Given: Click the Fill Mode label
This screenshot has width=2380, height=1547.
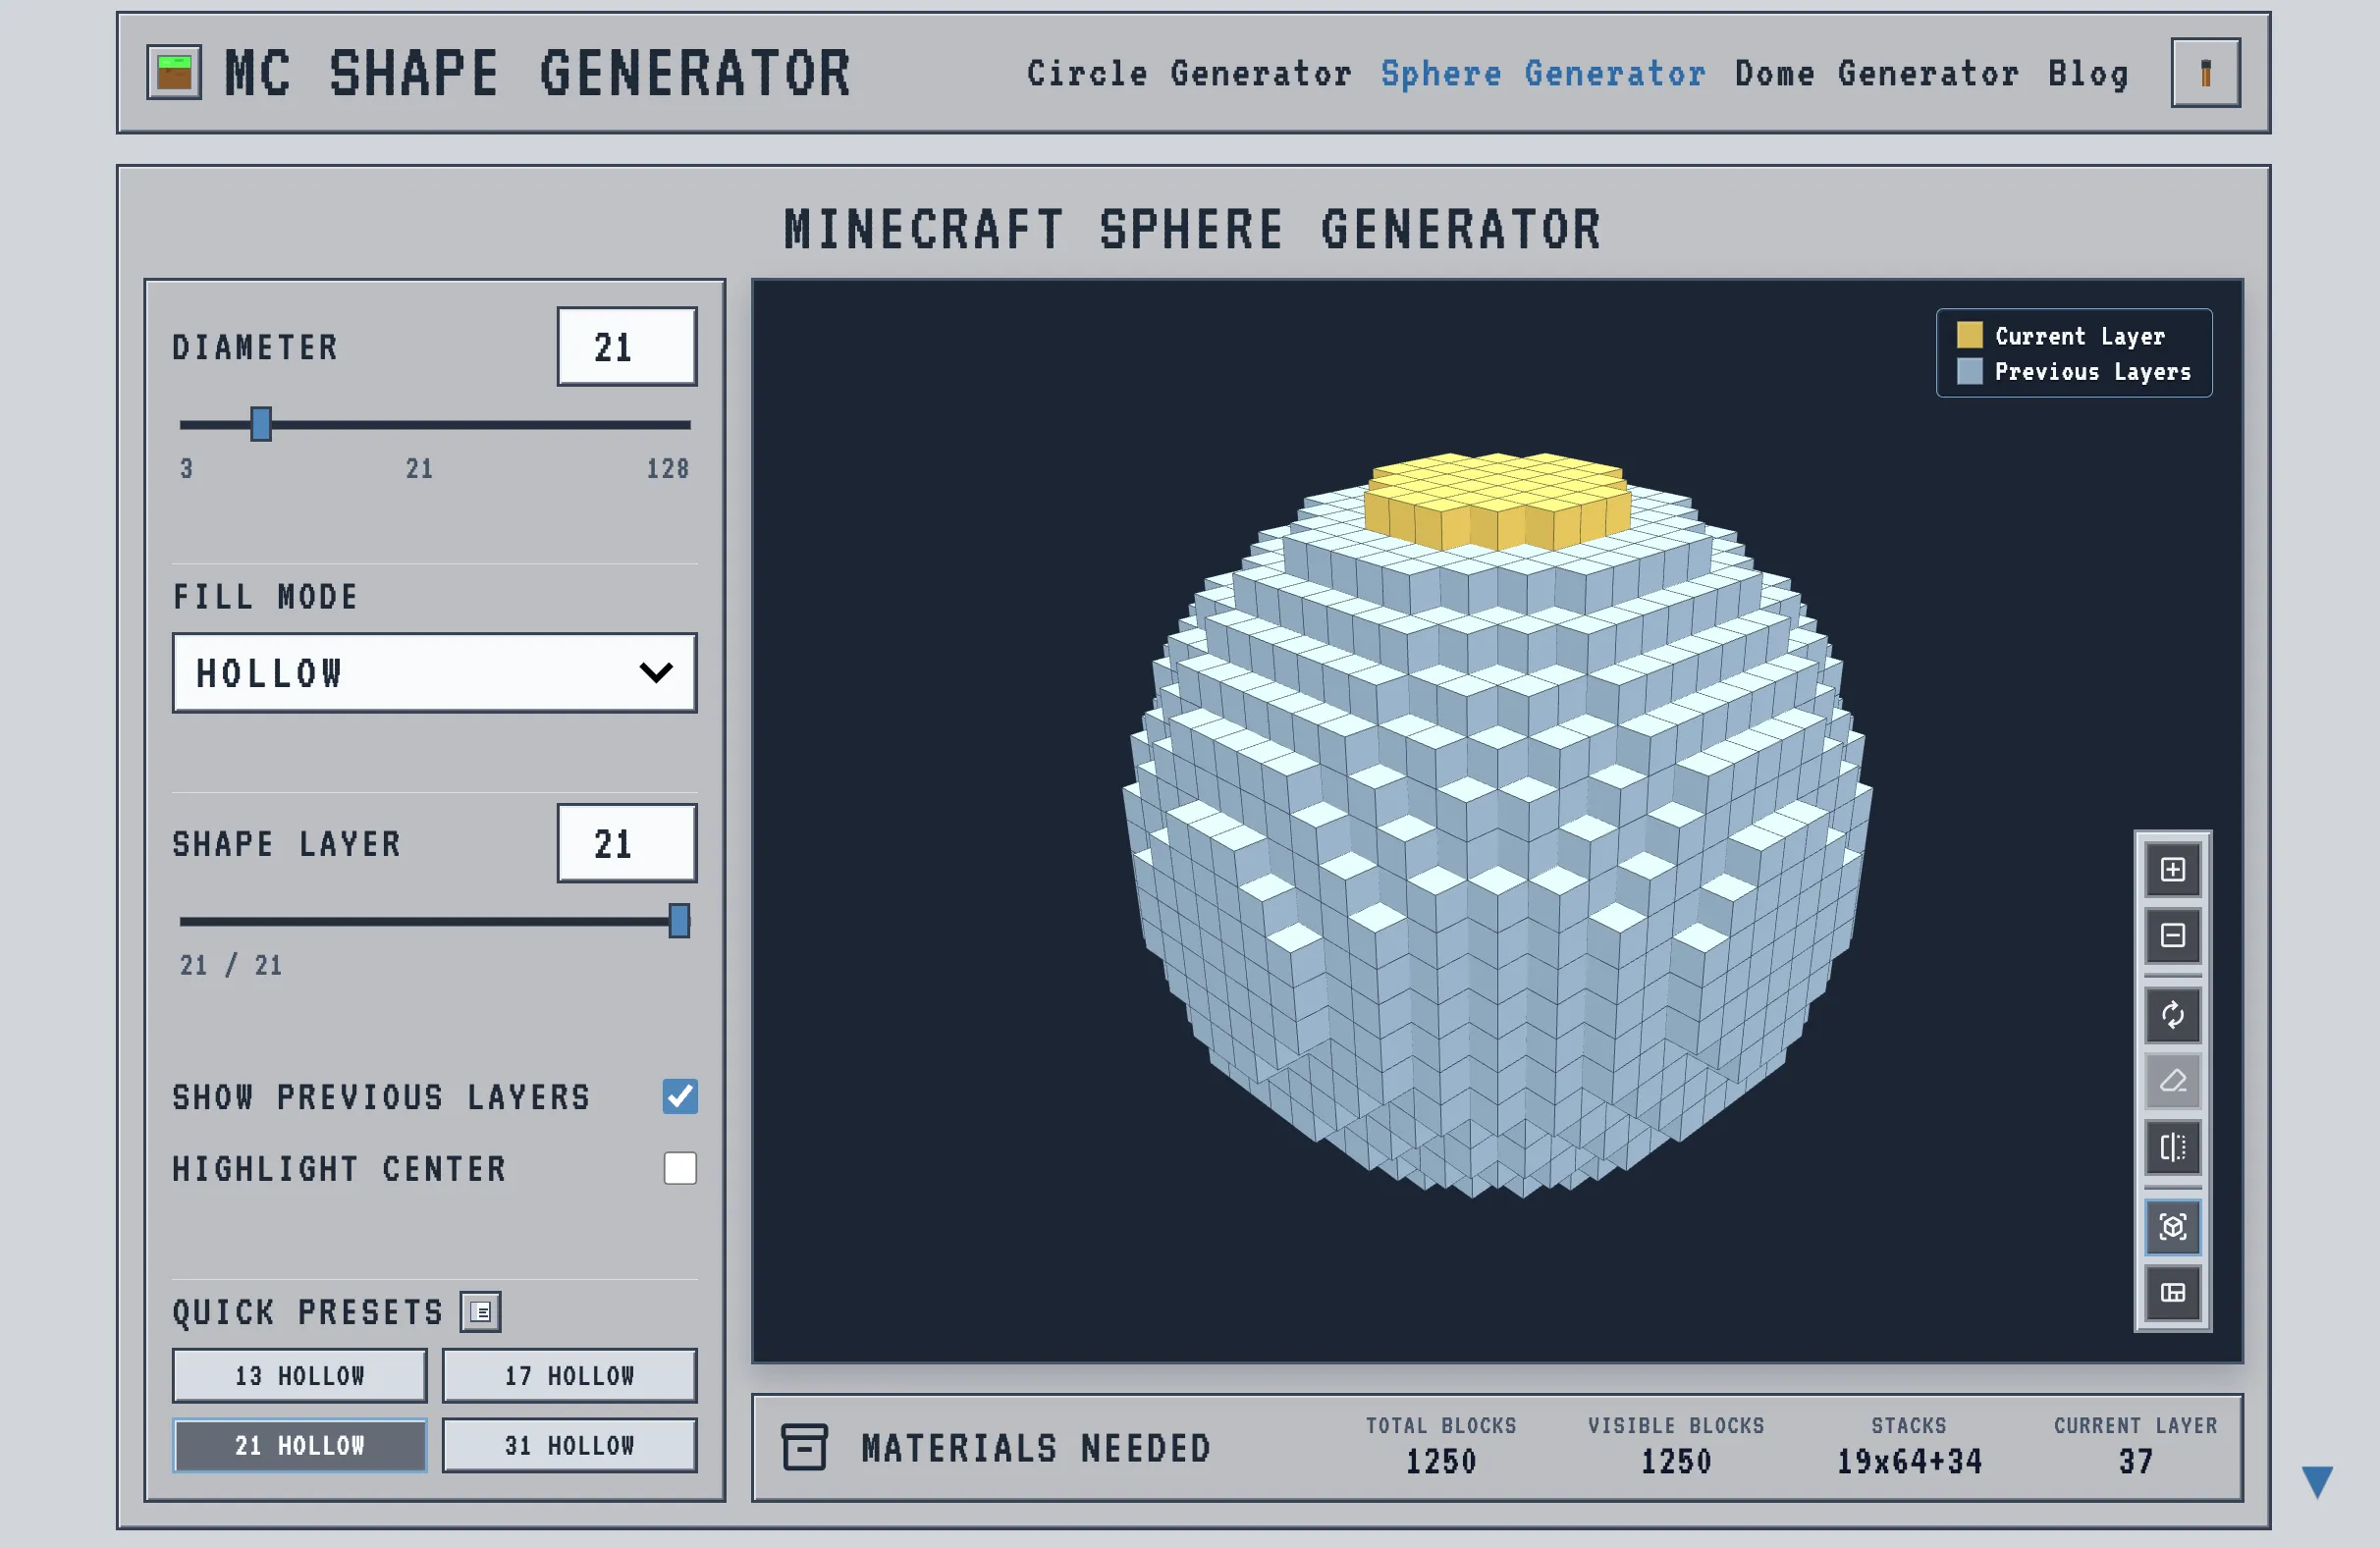Looking at the screenshot, I should [265, 597].
